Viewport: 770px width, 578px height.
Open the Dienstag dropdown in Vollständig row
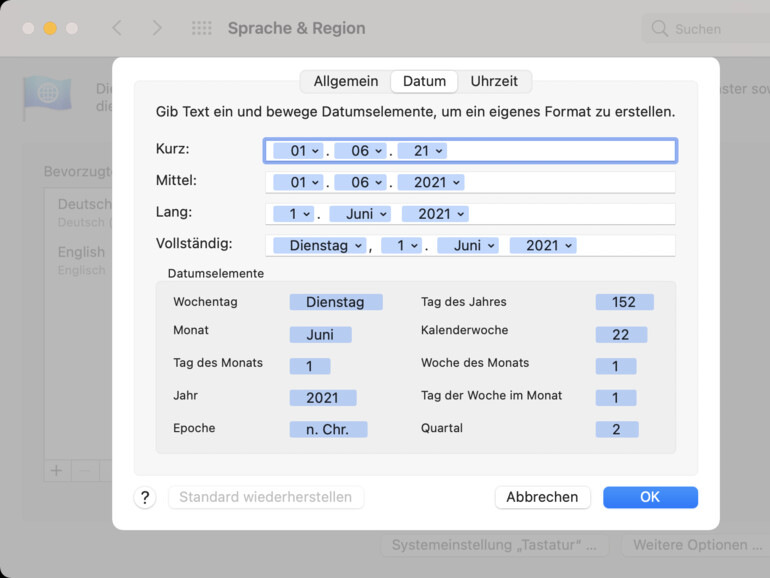point(327,245)
